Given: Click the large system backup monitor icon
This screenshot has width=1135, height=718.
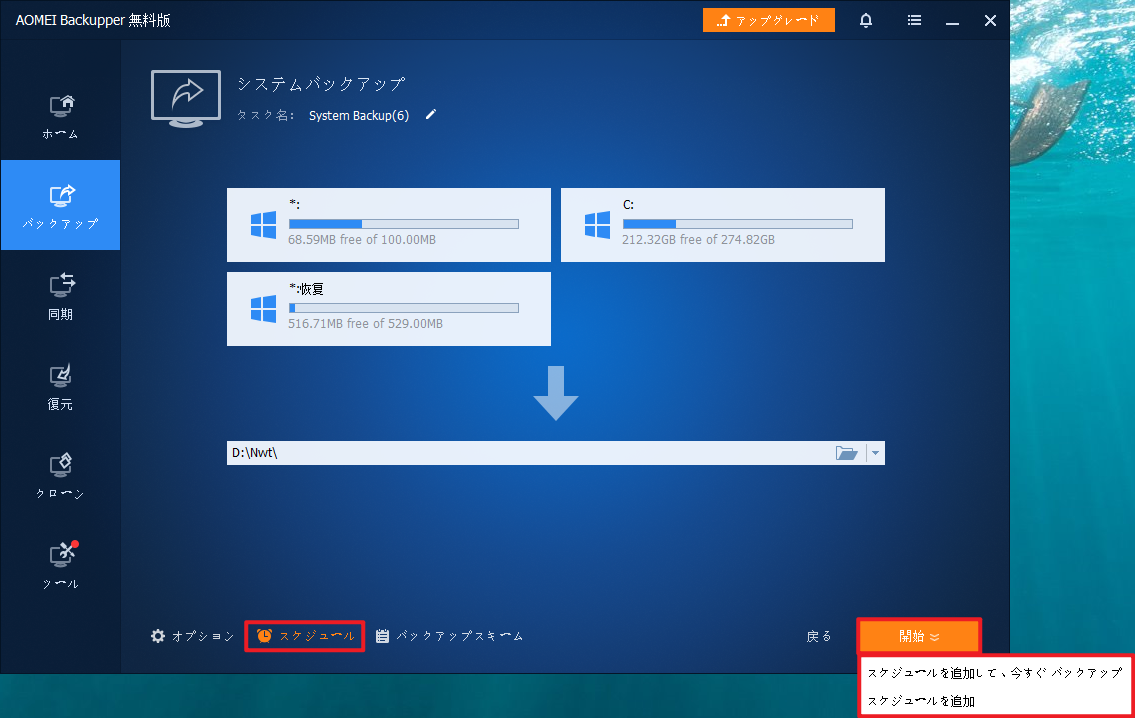Looking at the screenshot, I should (x=186, y=98).
